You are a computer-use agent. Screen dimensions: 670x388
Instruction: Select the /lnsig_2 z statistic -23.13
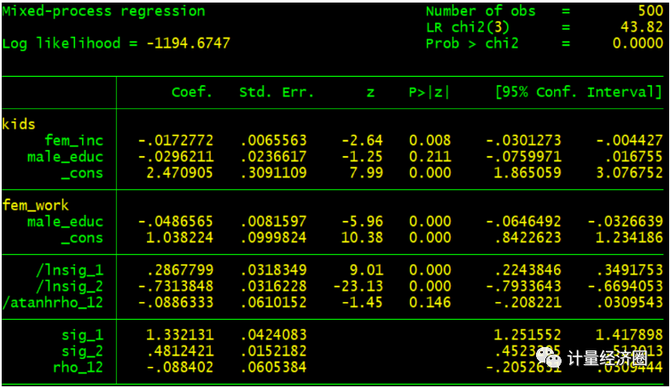(358, 286)
